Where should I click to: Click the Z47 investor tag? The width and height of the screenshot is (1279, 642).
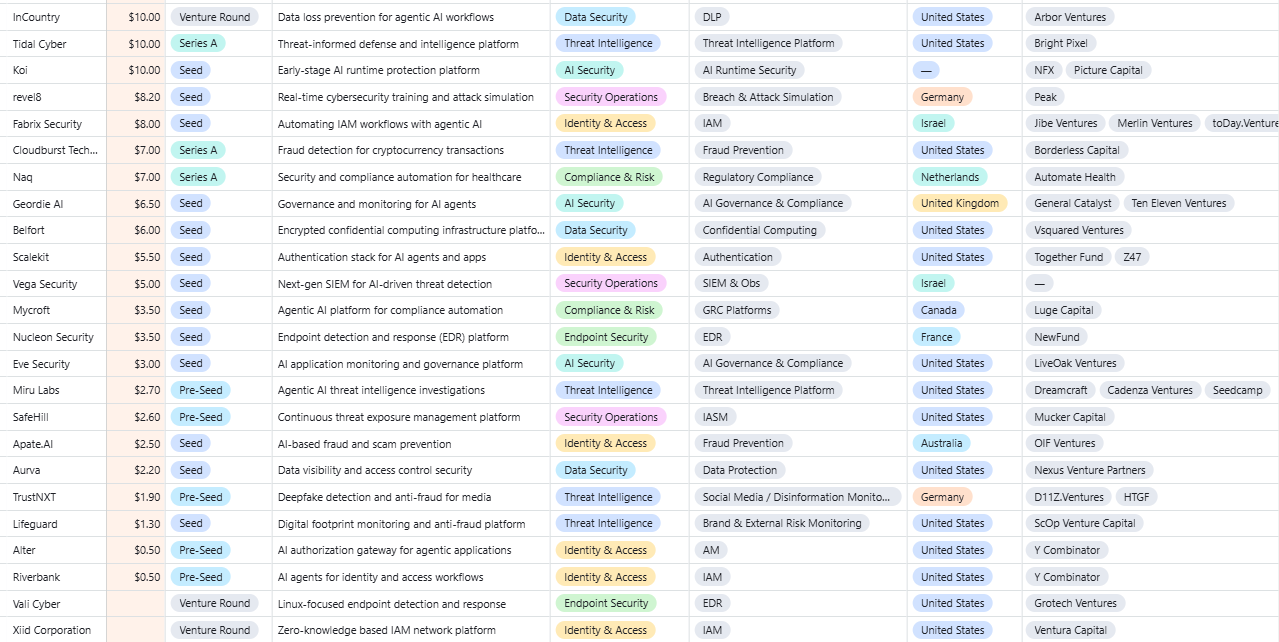(1132, 257)
